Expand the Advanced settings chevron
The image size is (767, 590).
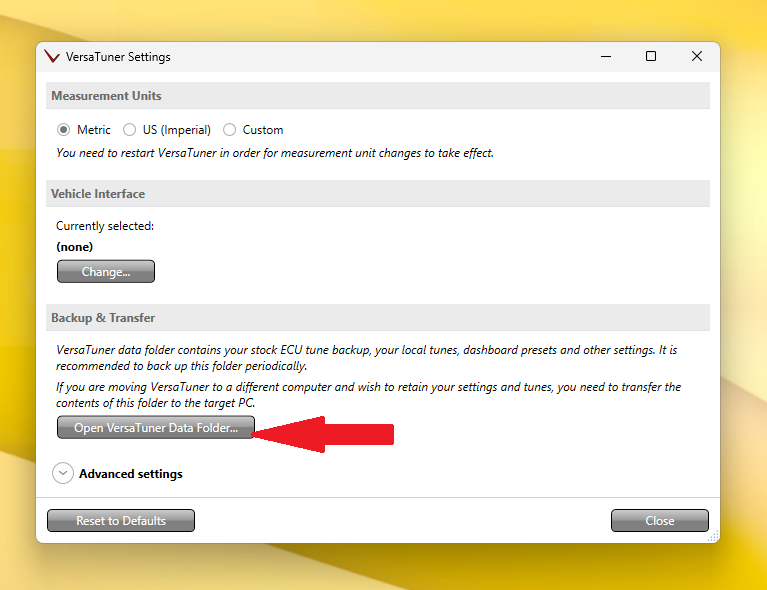63,473
